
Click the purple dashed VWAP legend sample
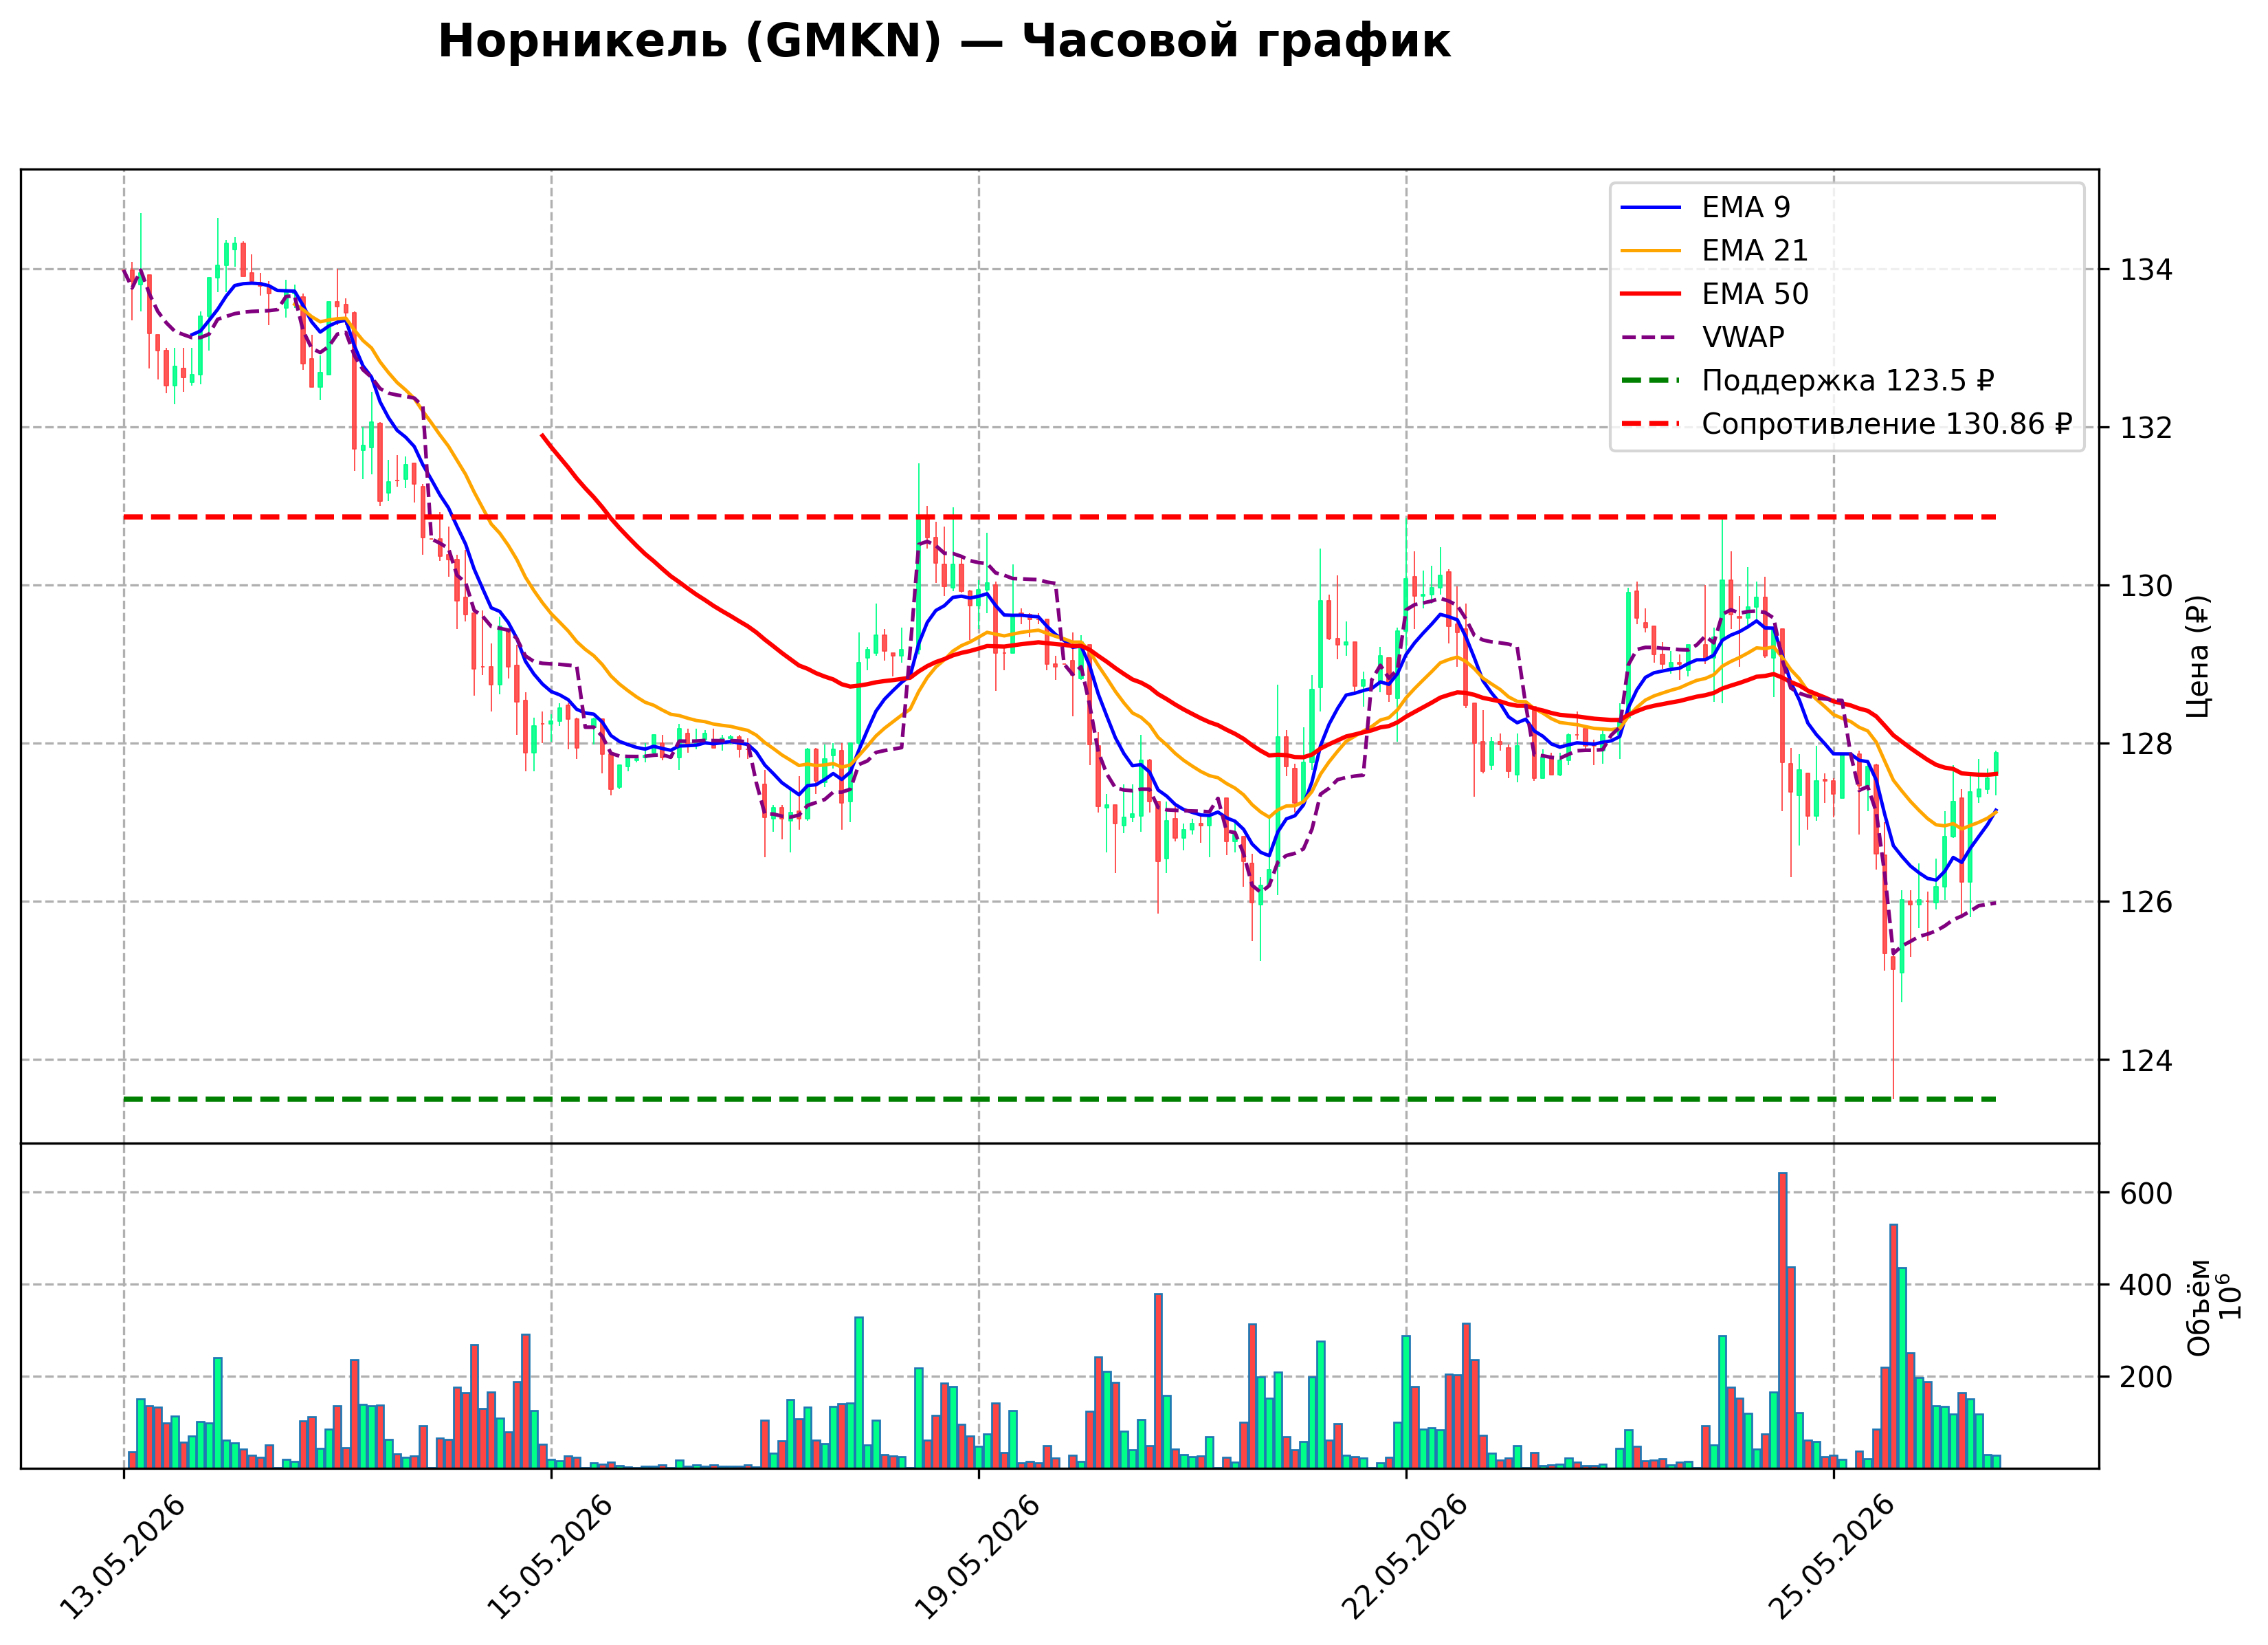click(x=1651, y=337)
